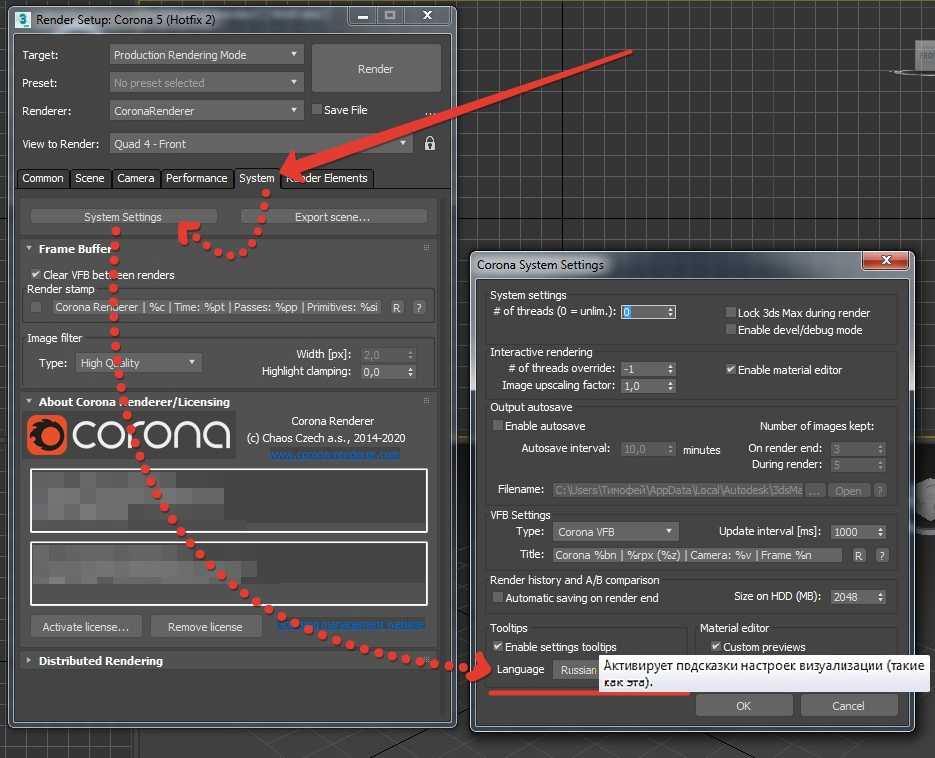Open System Settings button
This screenshot has height=758, width=935.
(x=123, y=217)
